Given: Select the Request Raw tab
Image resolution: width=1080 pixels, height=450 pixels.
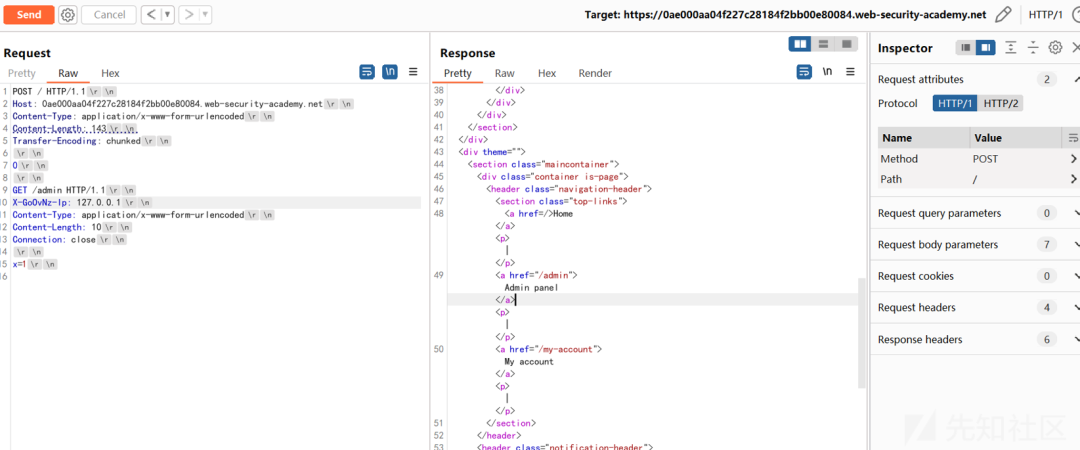Looking at the screenshot, I should point(68,73).
